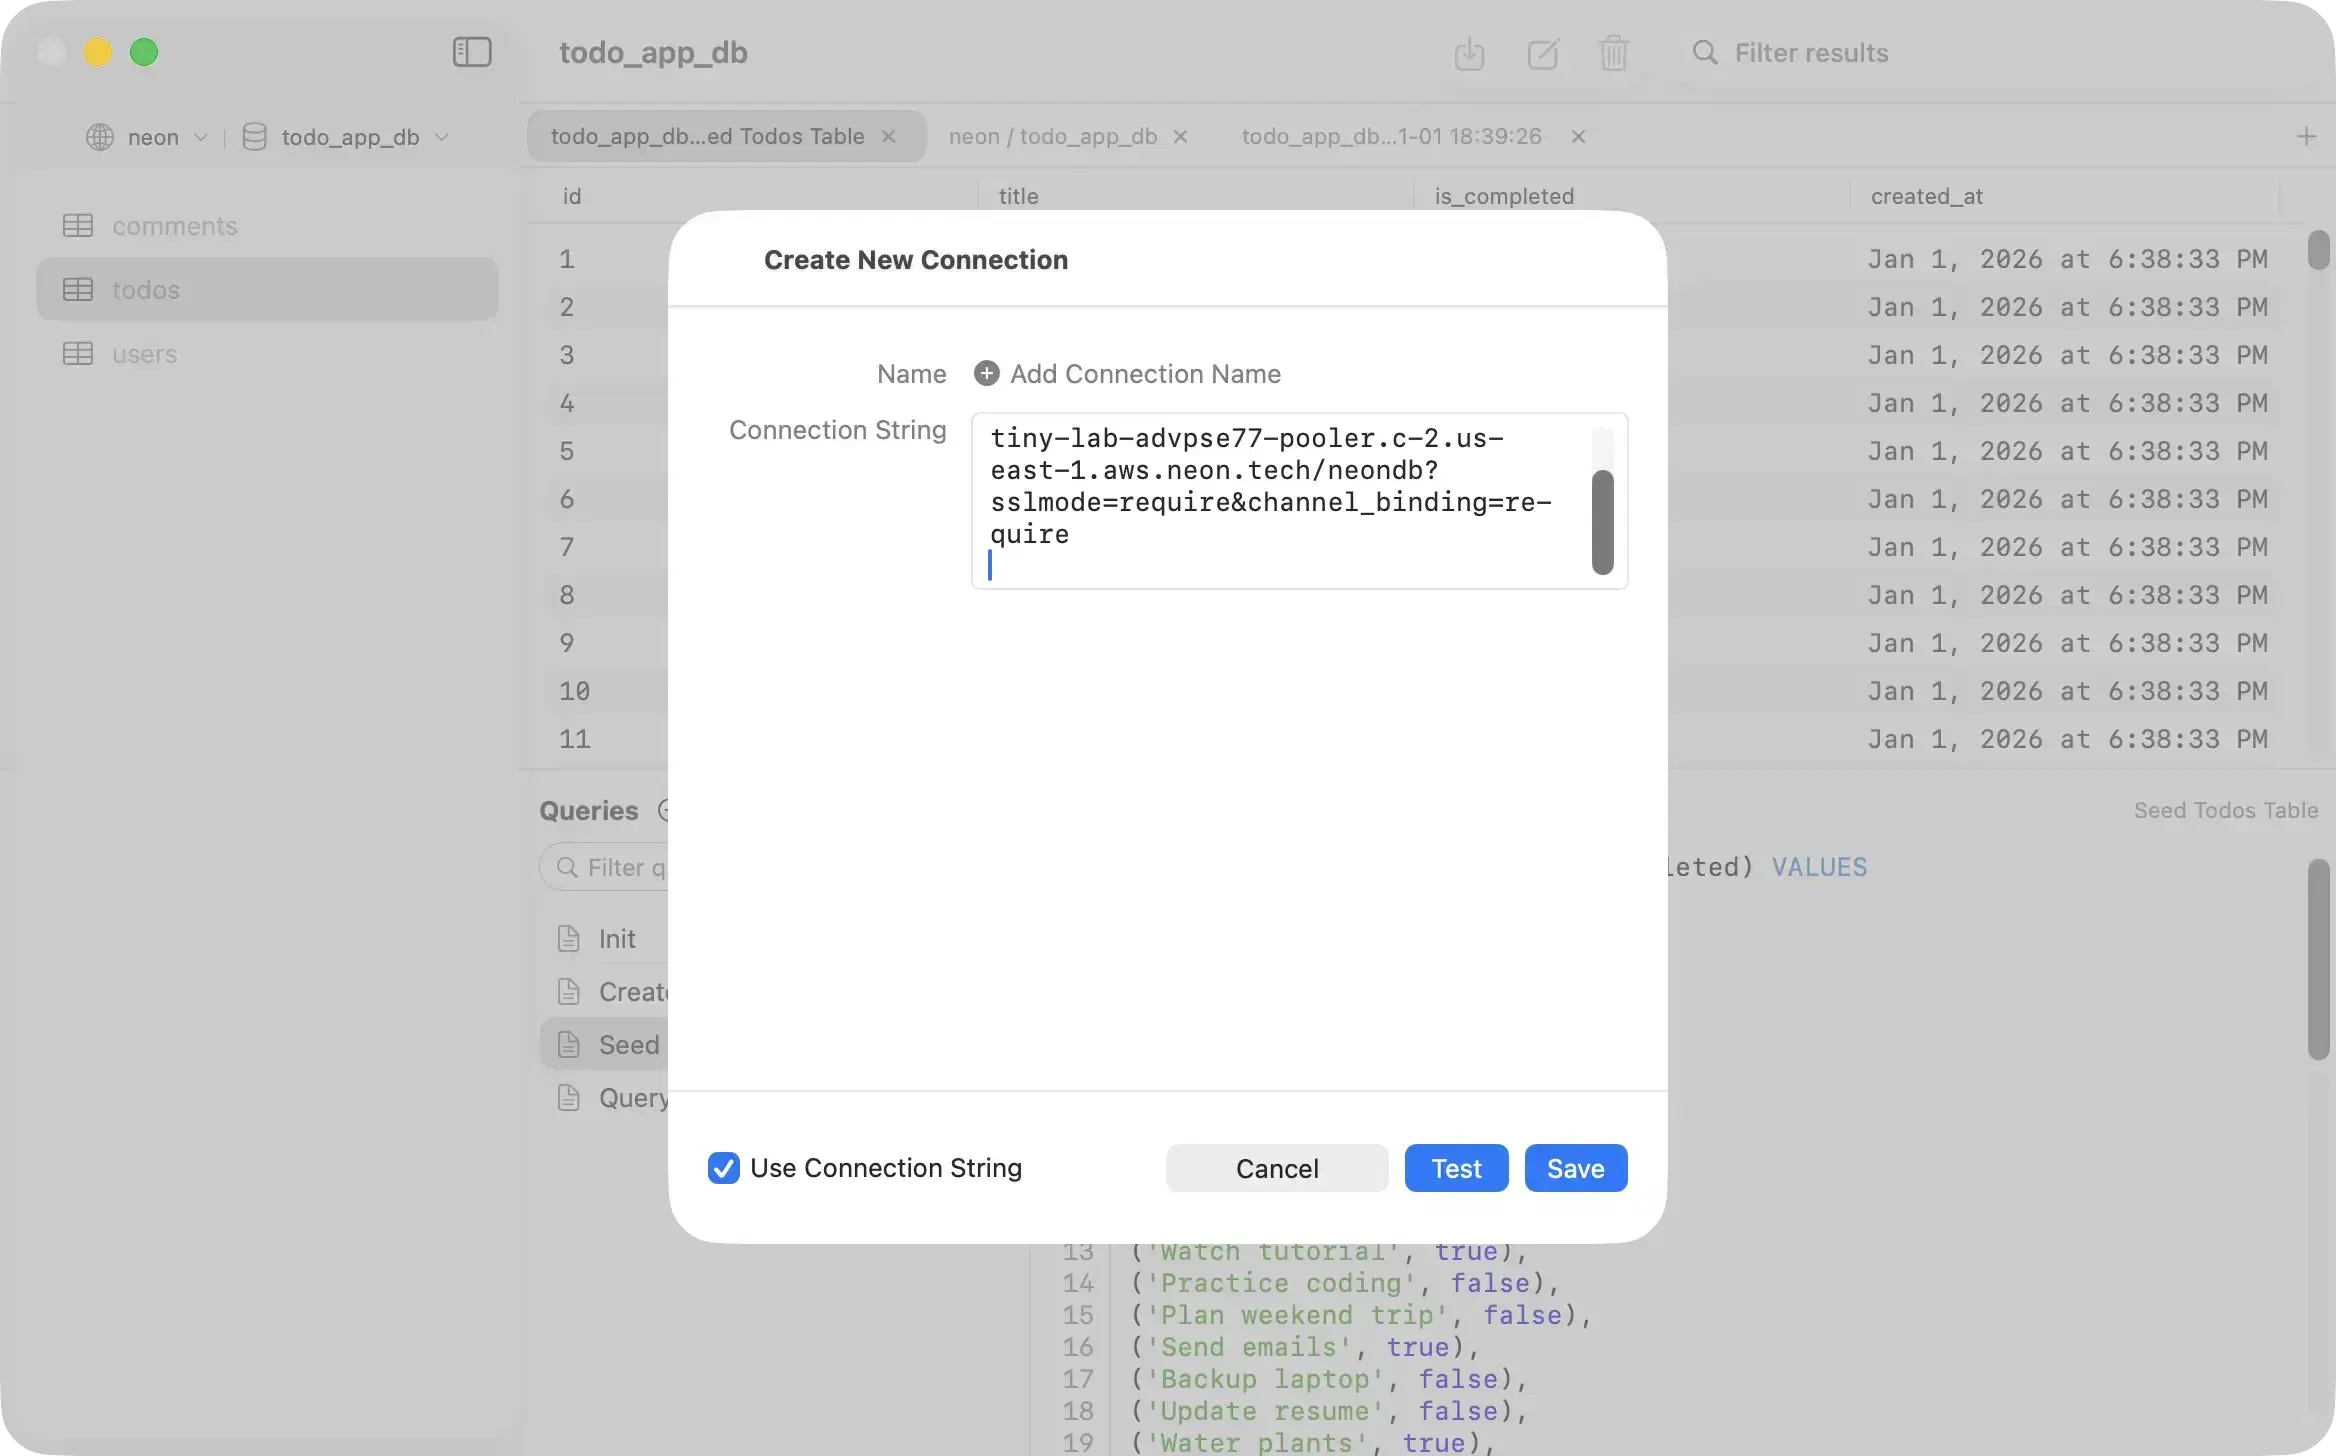Click the users table icon
Viewport: 2336px width, 1456px height.
tap(78, 354)
